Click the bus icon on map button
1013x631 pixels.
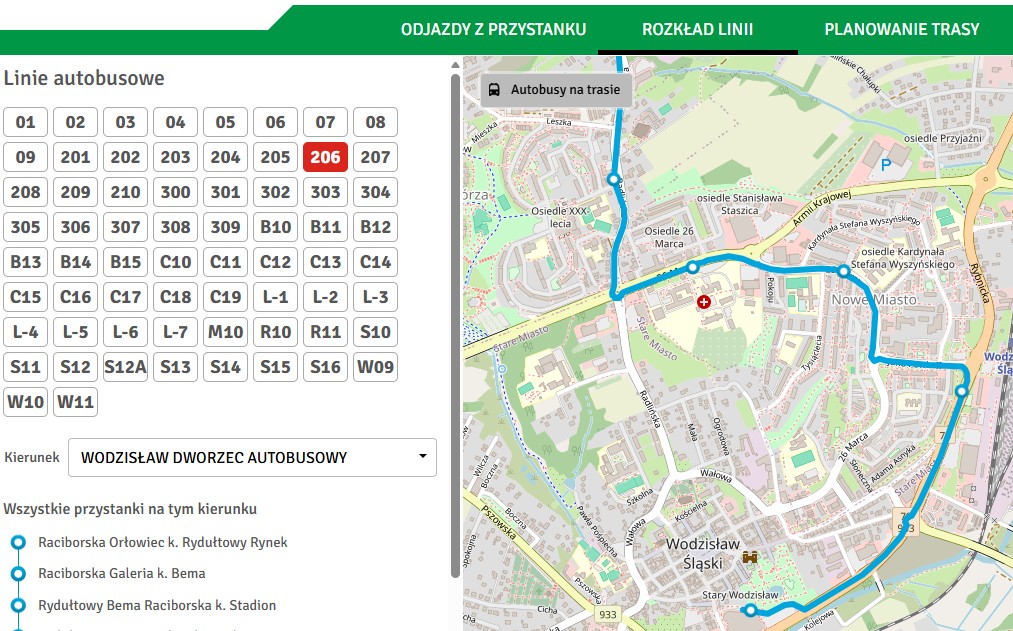tap(494, 90)
